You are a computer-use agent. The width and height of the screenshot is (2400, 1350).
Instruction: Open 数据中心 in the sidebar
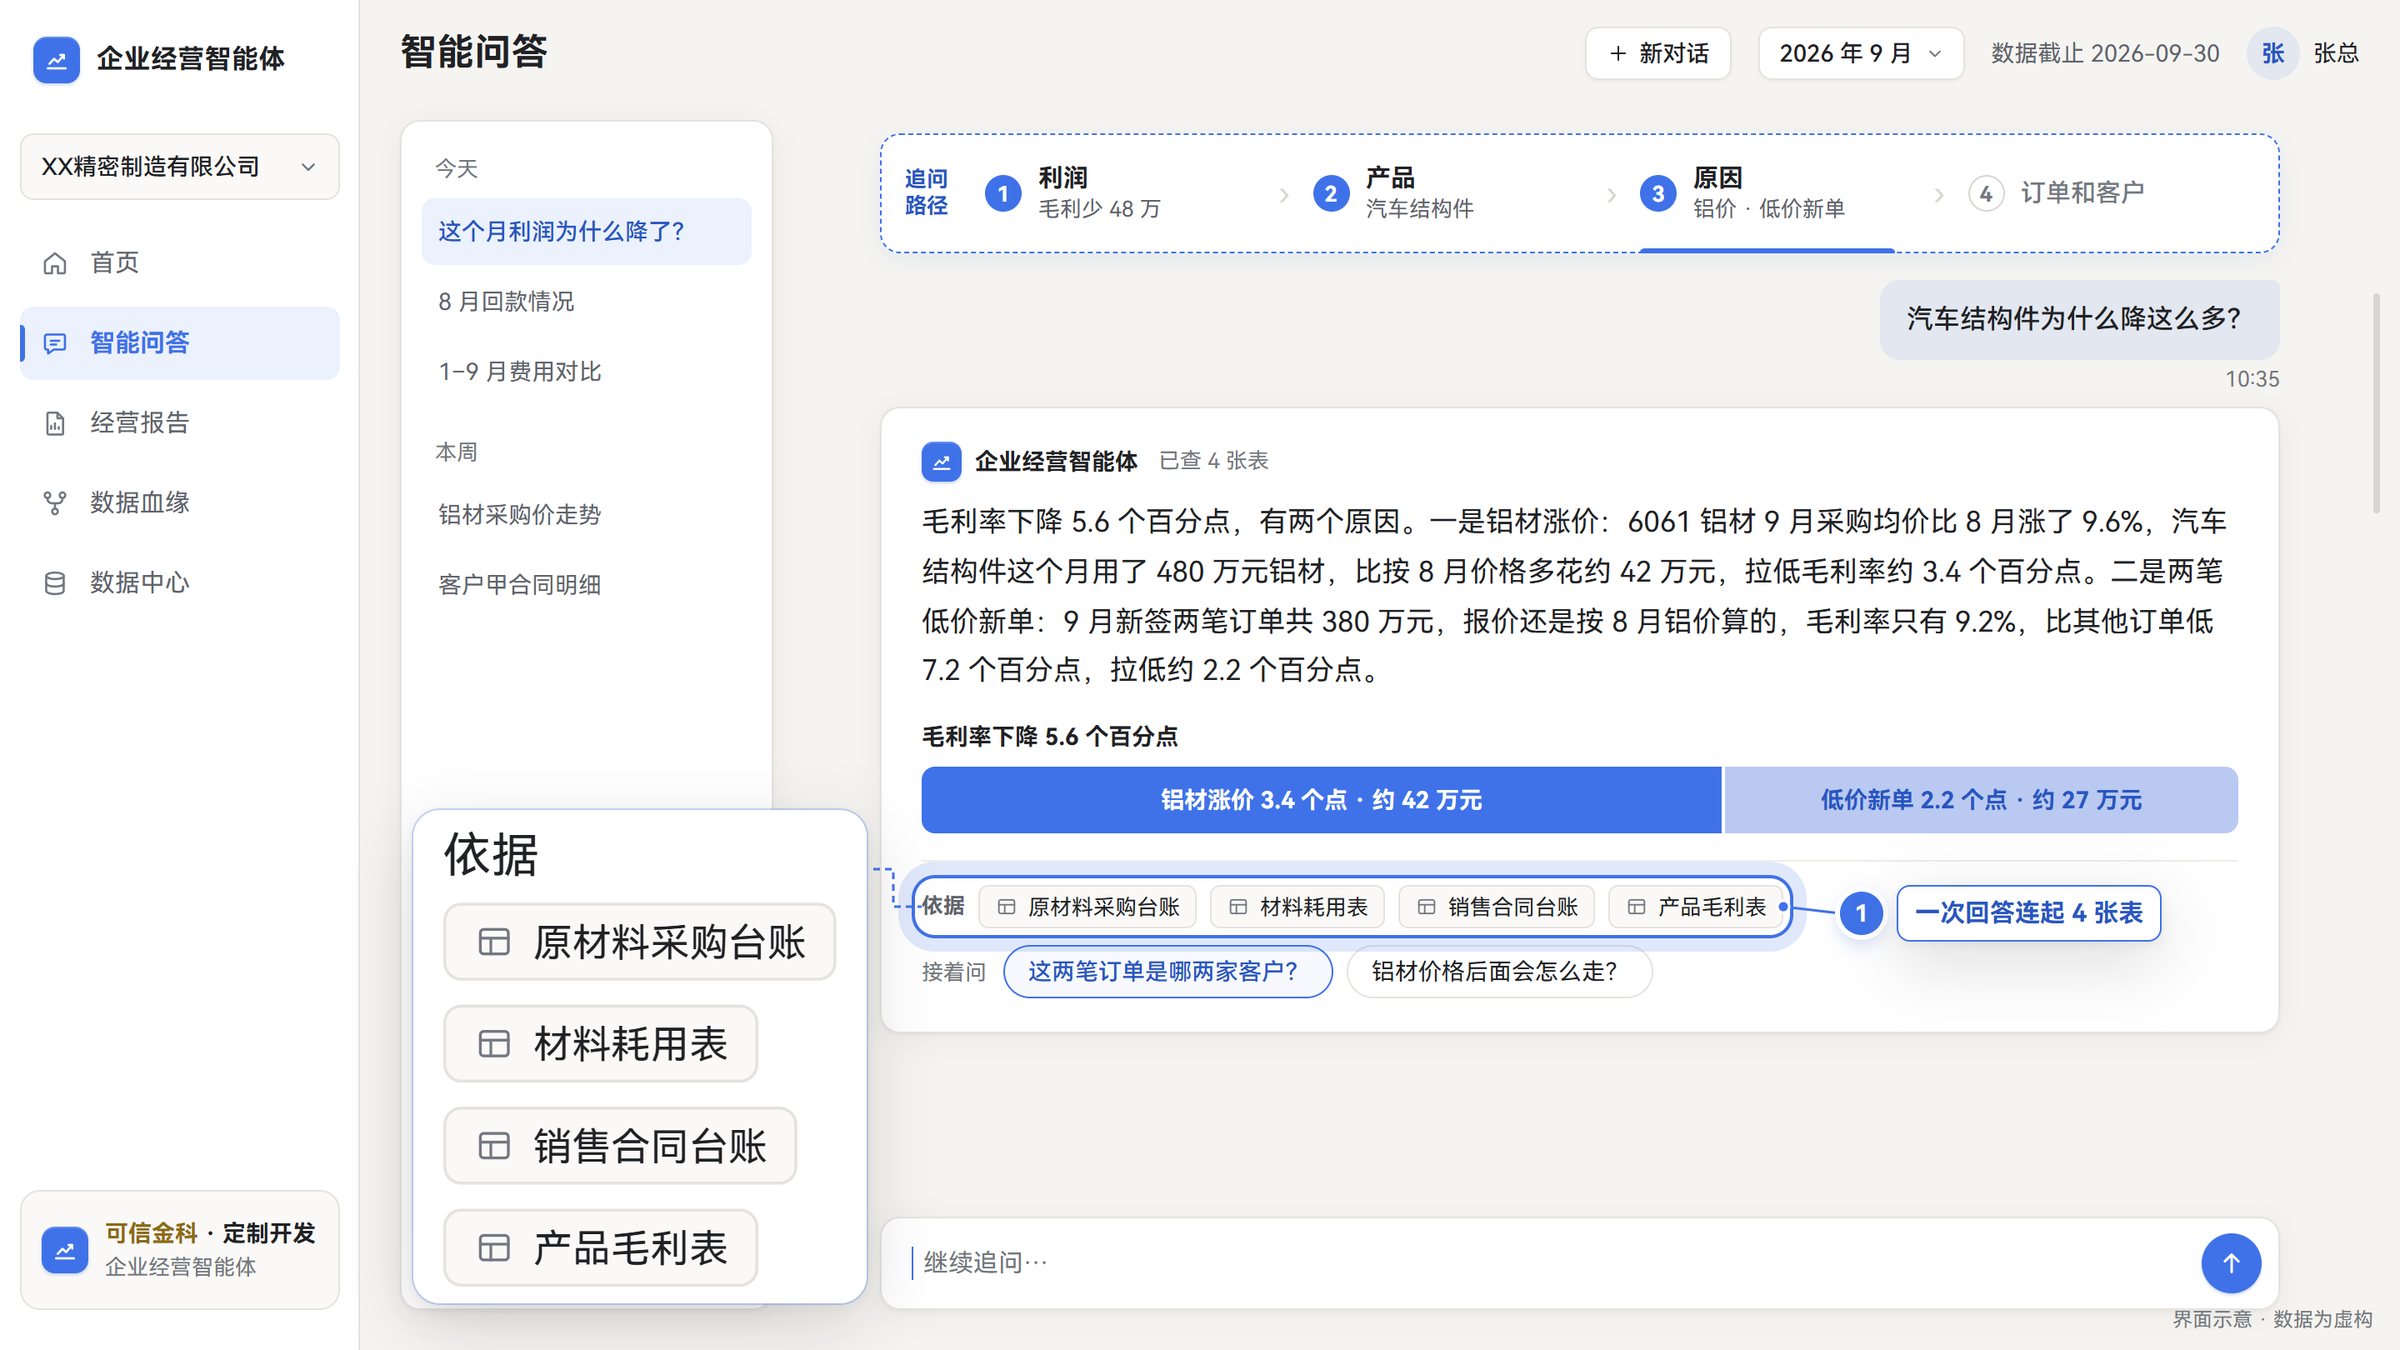180,583
